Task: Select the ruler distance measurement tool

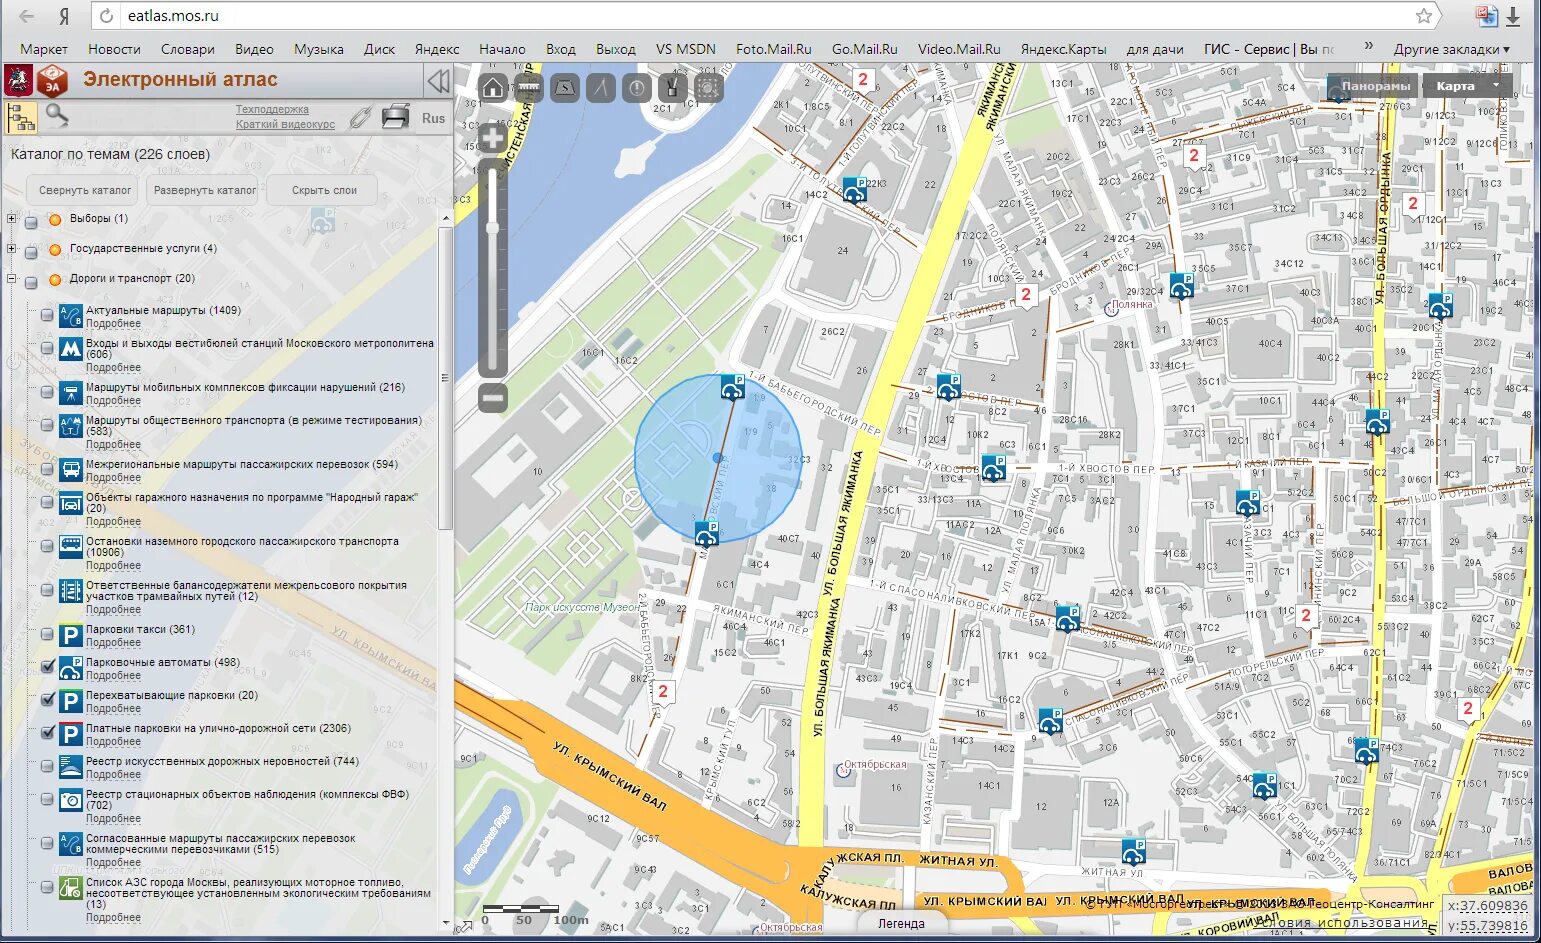Action: coord(529,88)
